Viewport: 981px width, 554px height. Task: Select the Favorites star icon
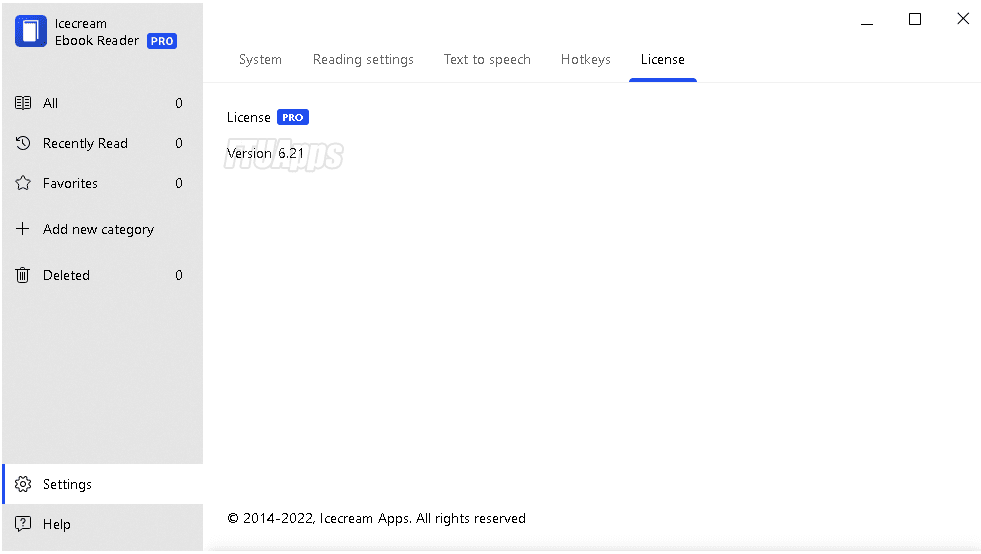click(x=23, y=183)
